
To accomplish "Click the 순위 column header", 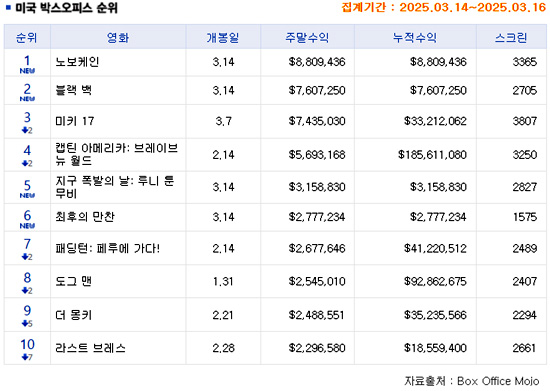I will [x=27, y=37].
